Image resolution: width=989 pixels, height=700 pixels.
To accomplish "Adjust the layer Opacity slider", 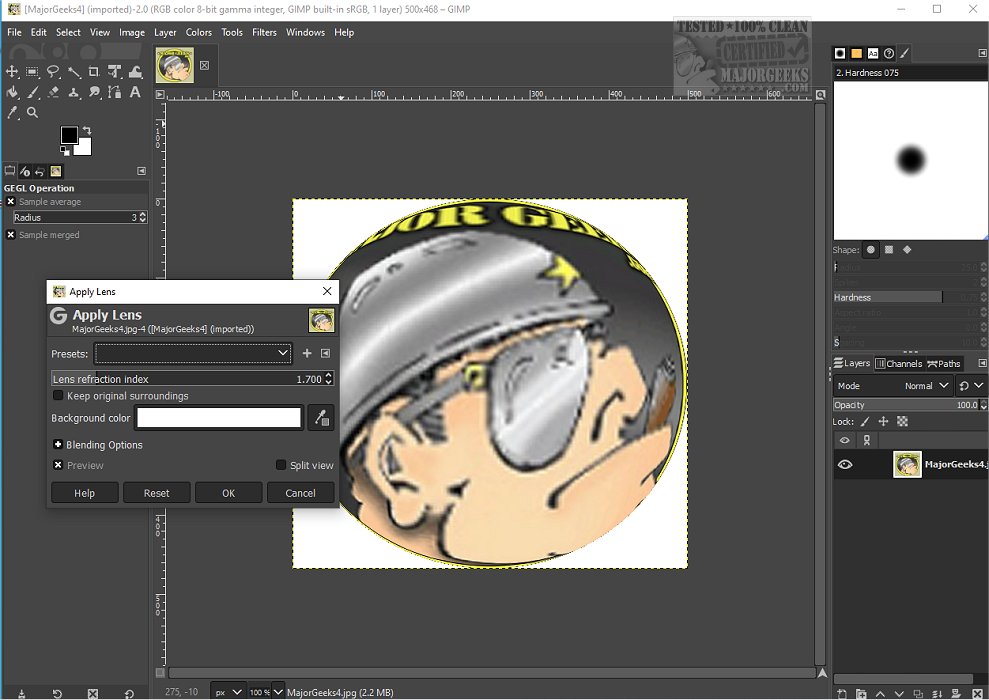I will click(906, 405).
